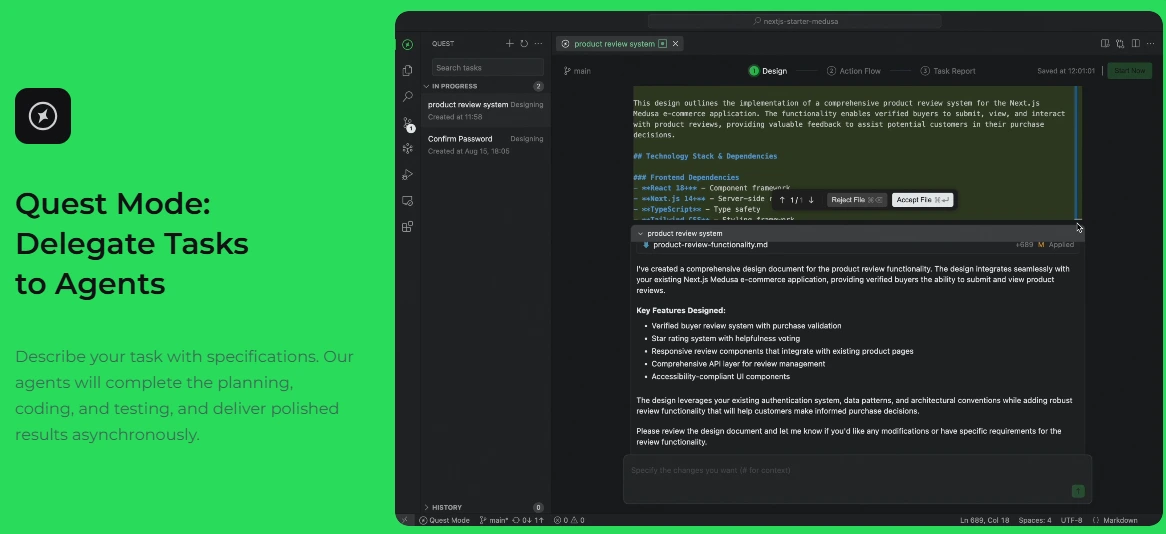Open the AI network nodes icon in activity bar
The width and height of the screenshot is (1166, 534).
(x=407, y=149)
